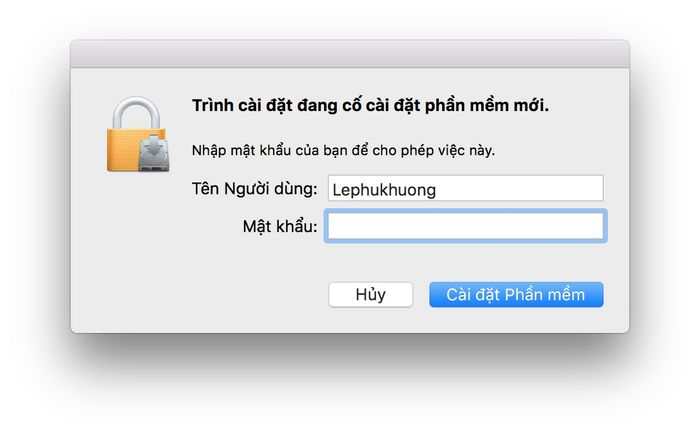Click the padlock's silver shackle
700x434 pixels.
(137, 106)
